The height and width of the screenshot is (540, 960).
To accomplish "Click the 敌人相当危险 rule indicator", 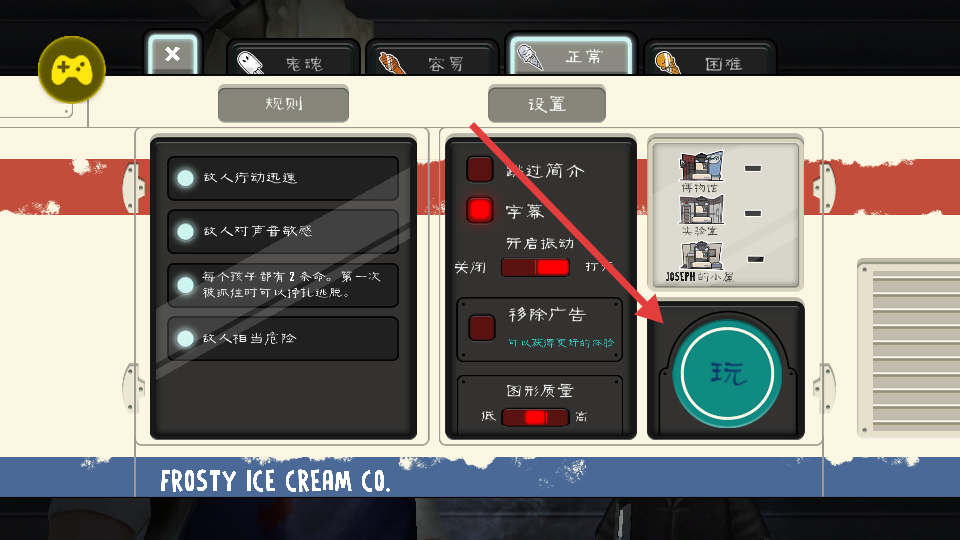I will [185, 338].
